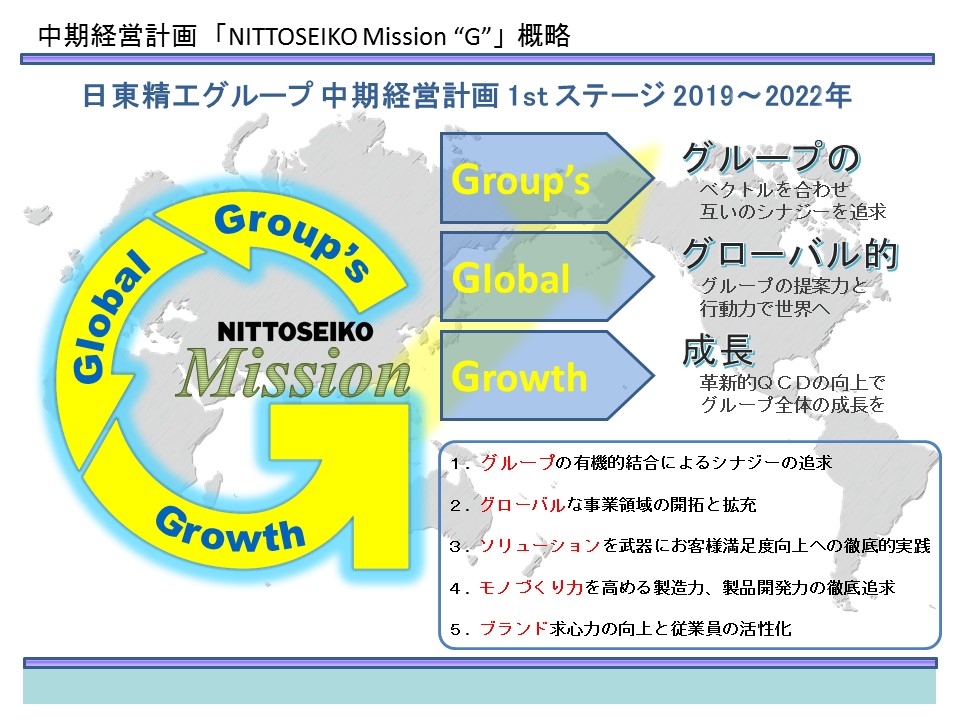
Task: Click the slide title 中期経営計画「NITTOSEIKO Mission "G"」概略
Action: pos(304,36)
